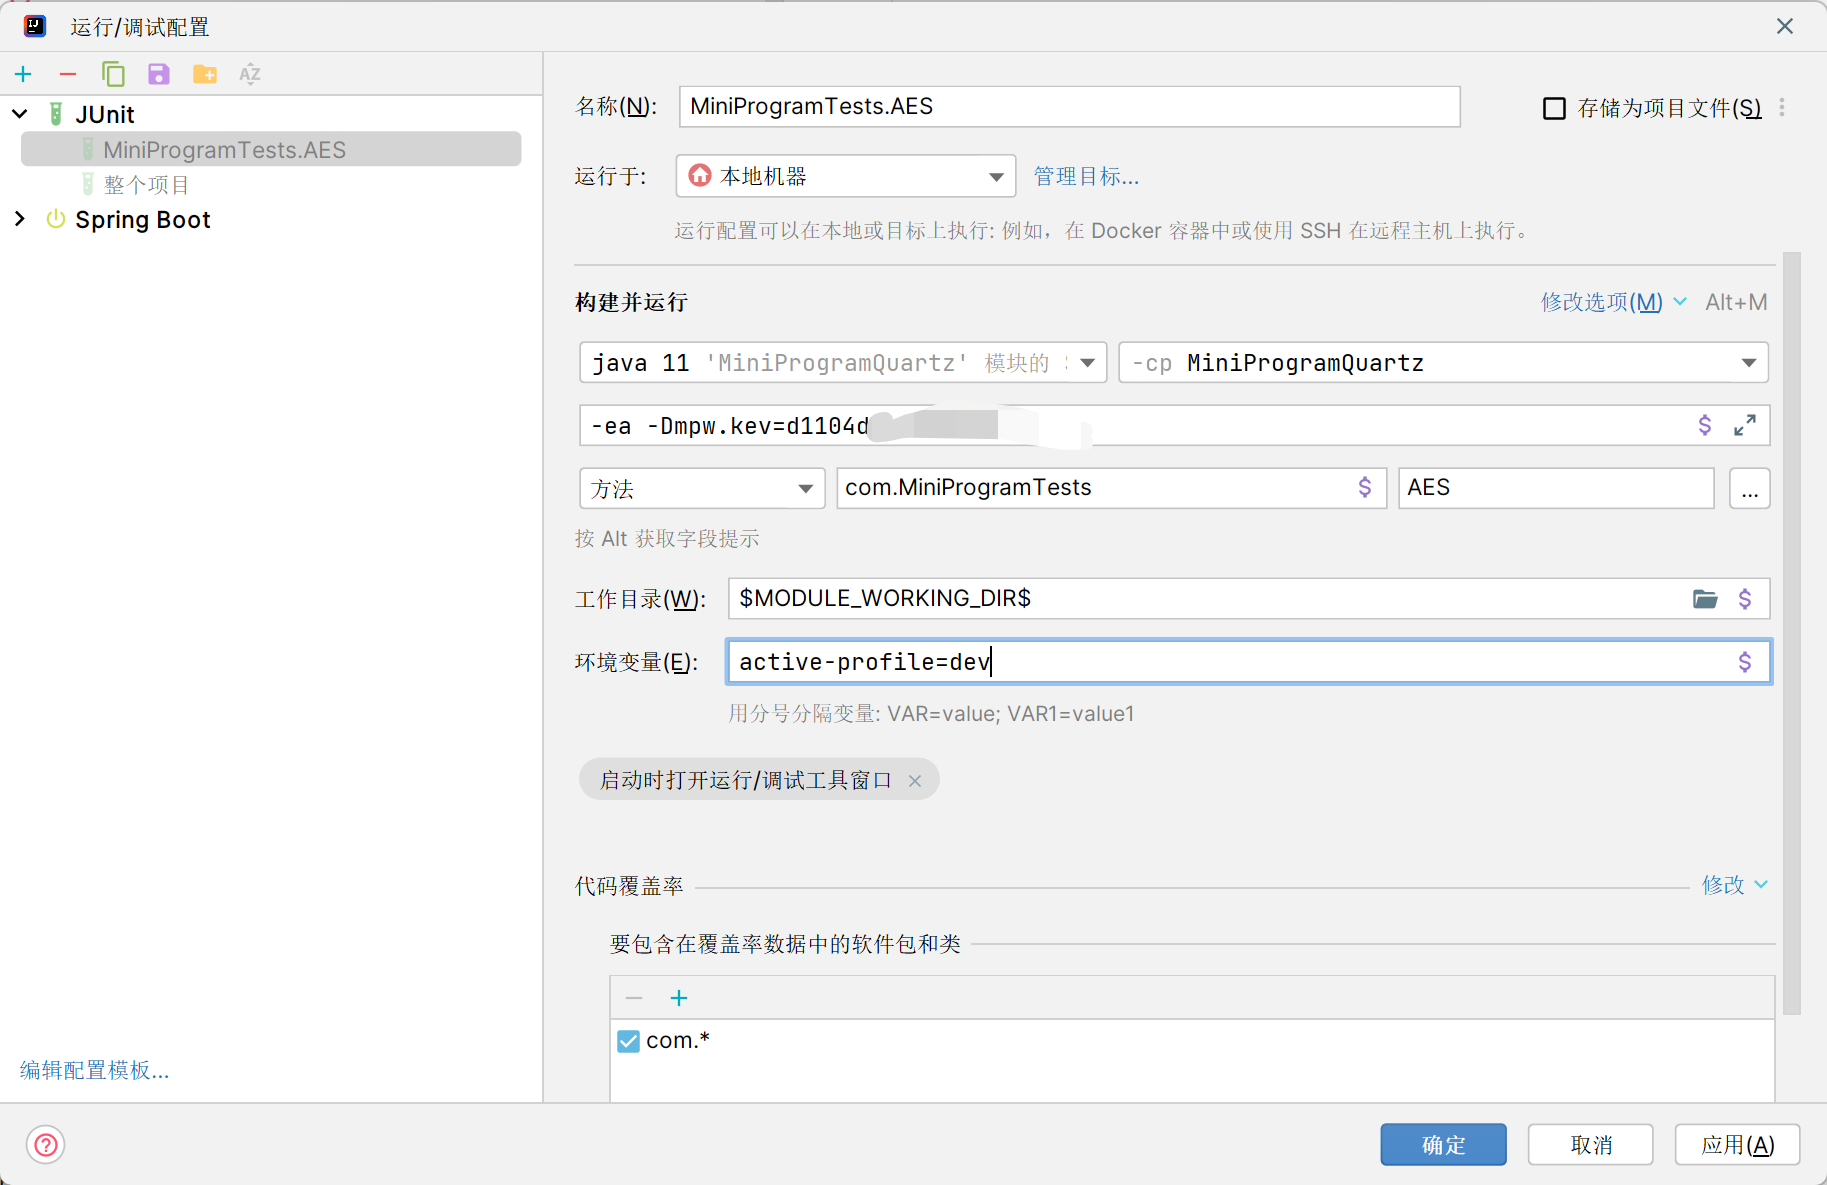Insert macro in working directory field
The height and width of the screenshot is (1185, 1827).
(x=1745, y=598)
